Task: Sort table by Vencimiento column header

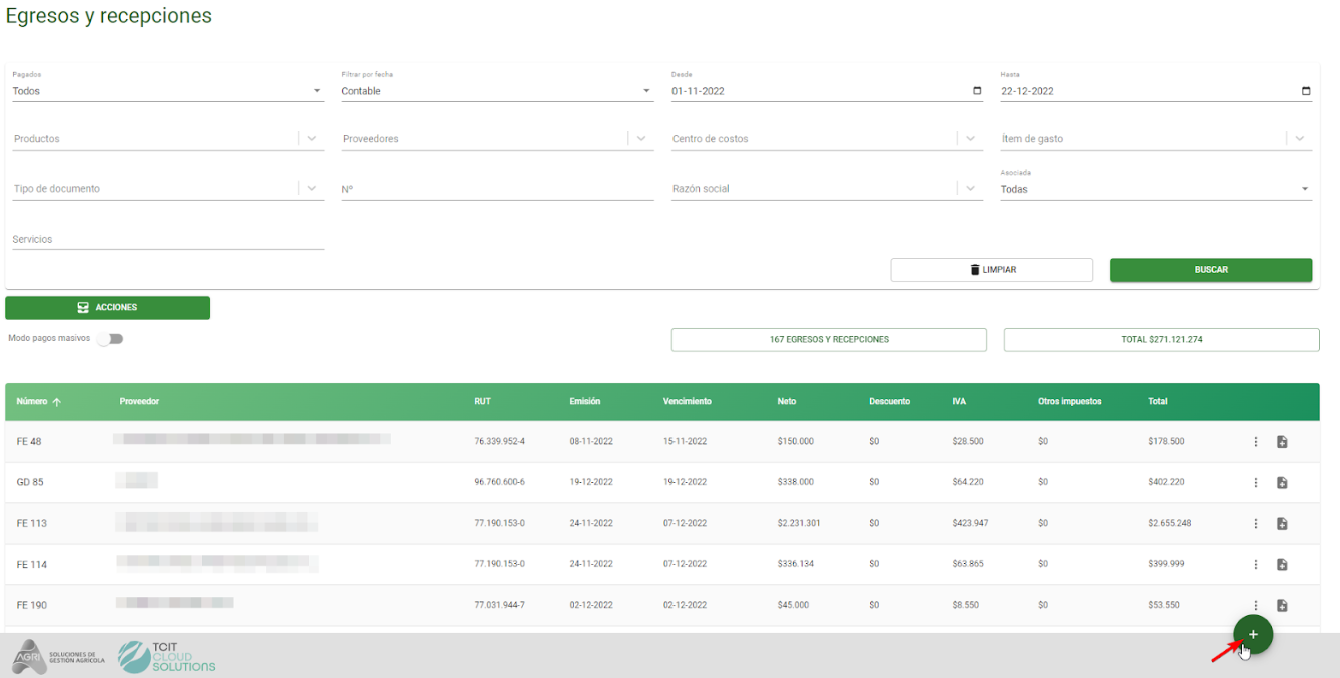Action: (x=687, y=402)
